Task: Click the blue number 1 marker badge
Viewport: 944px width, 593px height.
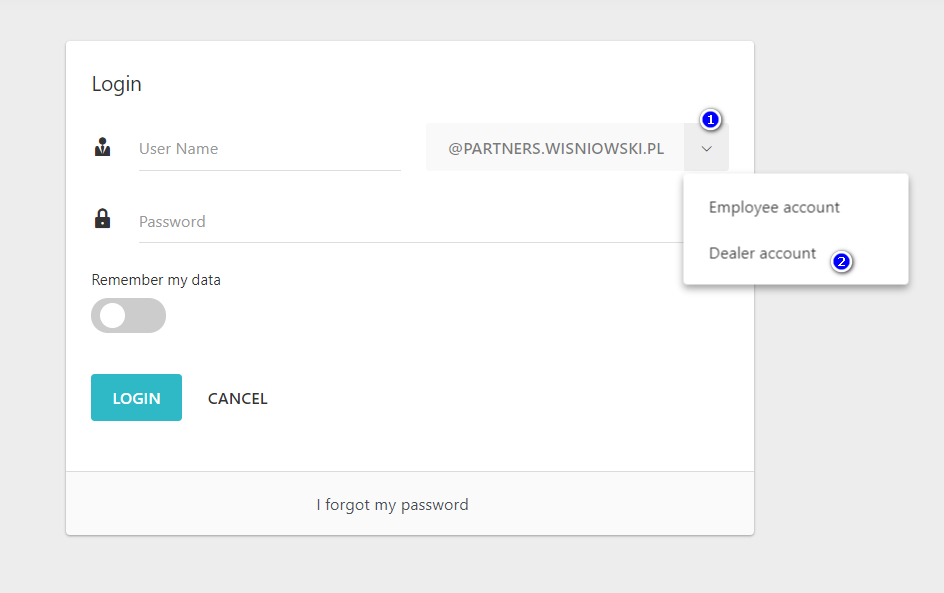Action: click(710, 119)
